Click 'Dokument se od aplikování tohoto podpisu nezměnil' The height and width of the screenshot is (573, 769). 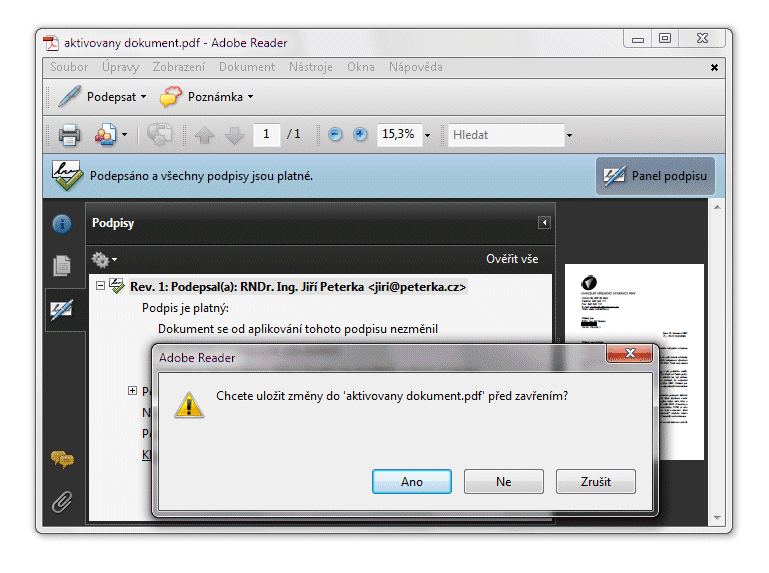[x=298, y=329]
